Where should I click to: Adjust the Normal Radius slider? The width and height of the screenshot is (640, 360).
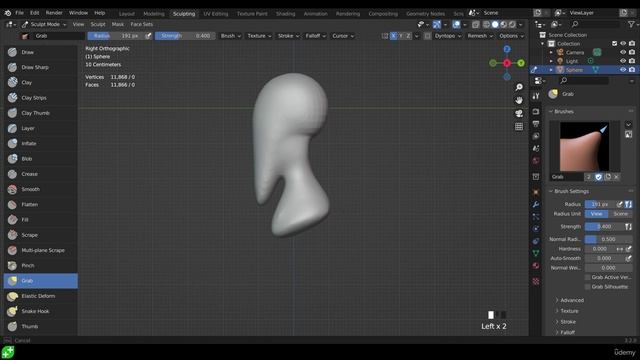pos(608,239)
